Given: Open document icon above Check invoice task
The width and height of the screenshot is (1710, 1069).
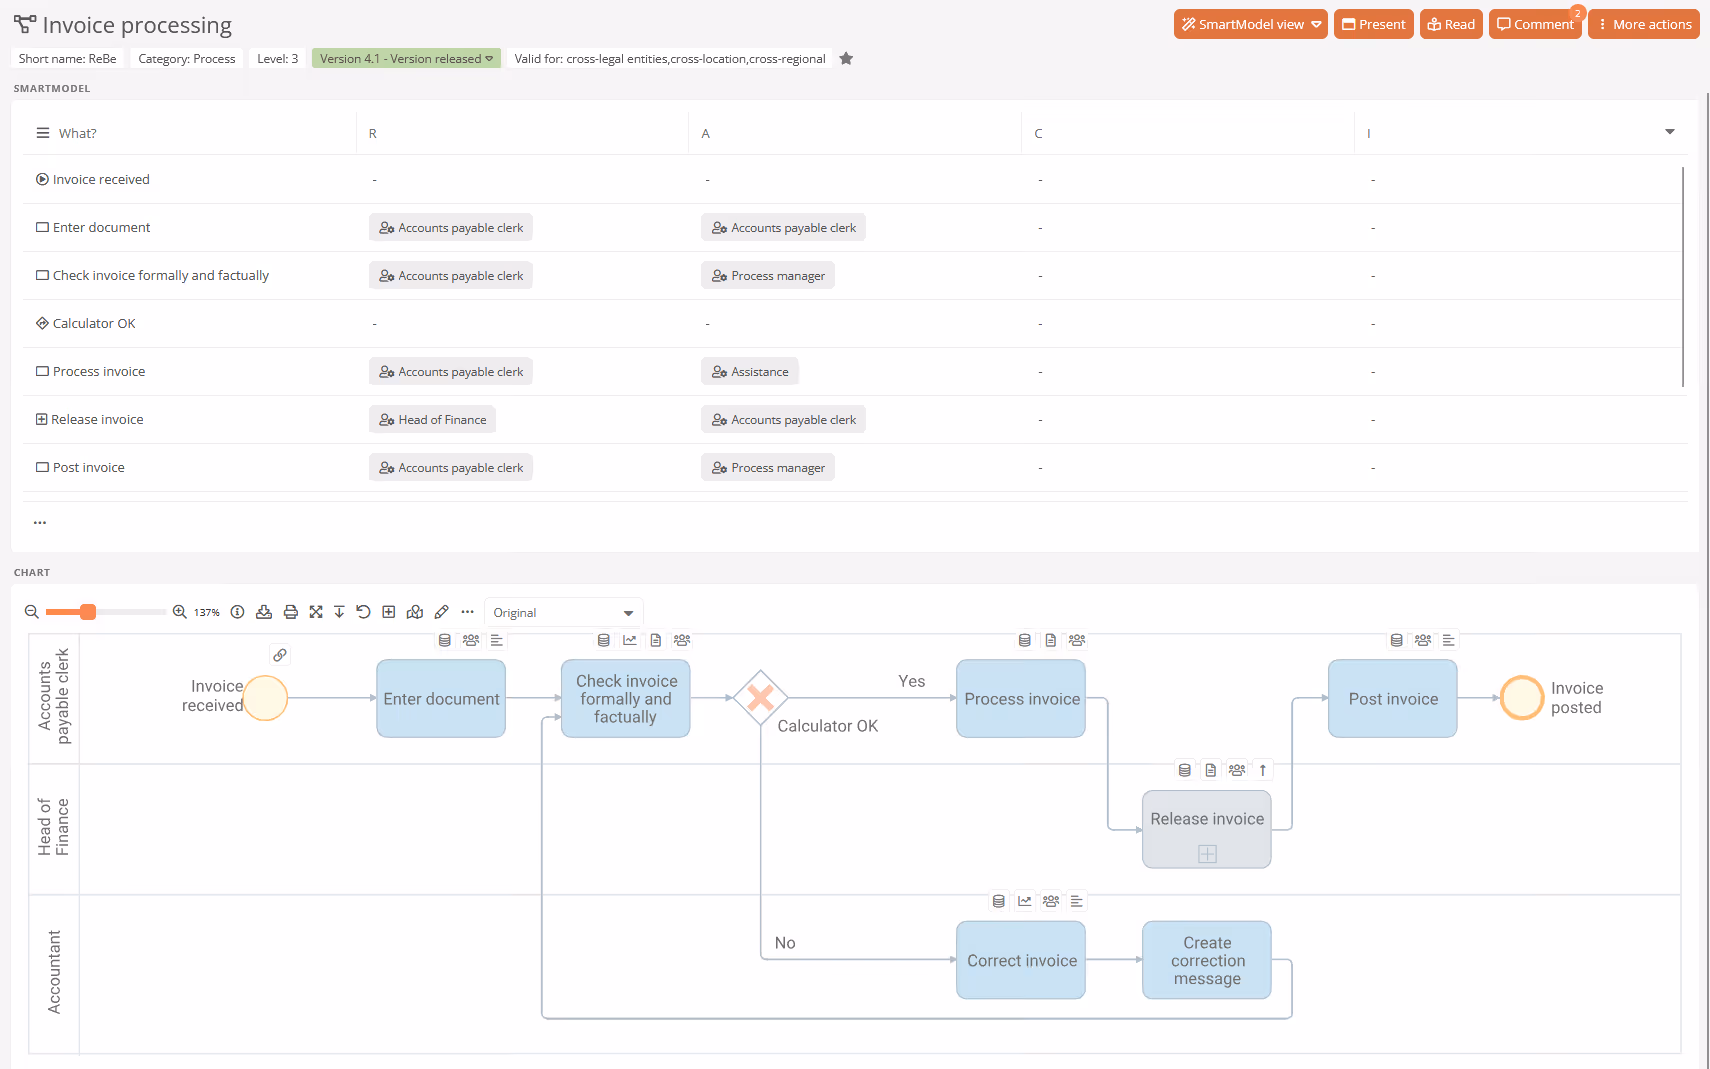Looking at the screenshot, I should click(x=656, y=640).
